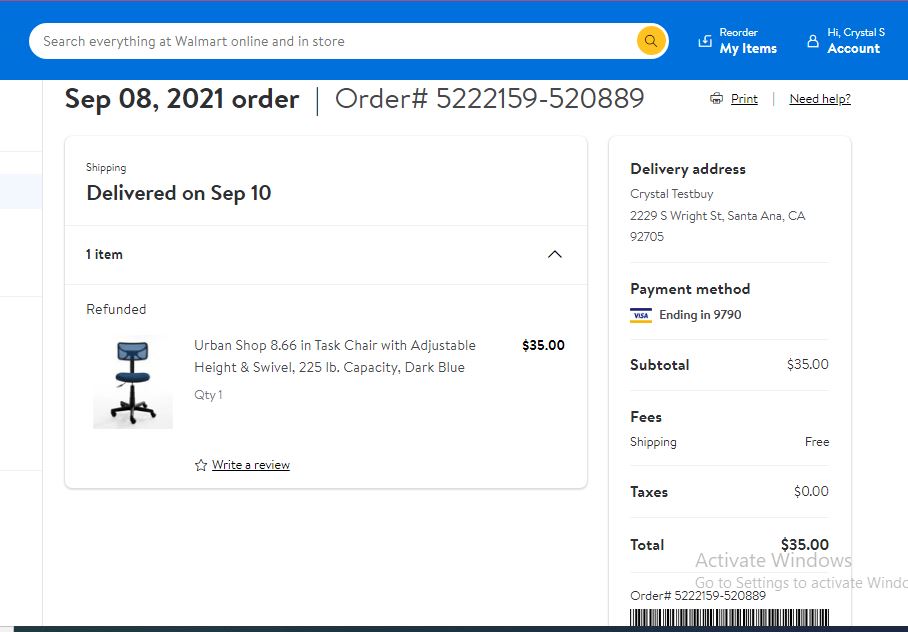
Task: Open the Urban Shop Task Chair product title
Action: pos(335,356)
